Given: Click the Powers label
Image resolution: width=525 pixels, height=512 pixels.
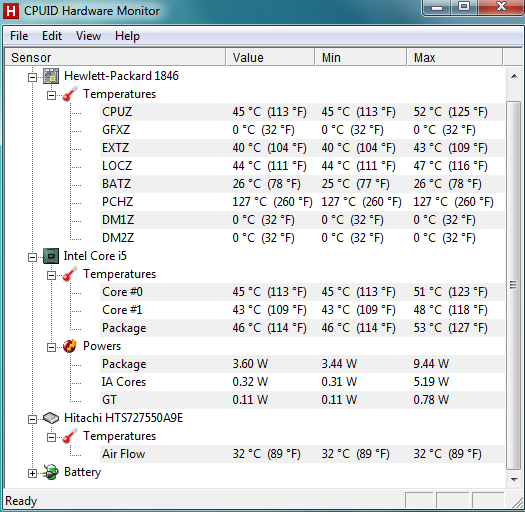Looking at the screenshot, I should [102, 346].
